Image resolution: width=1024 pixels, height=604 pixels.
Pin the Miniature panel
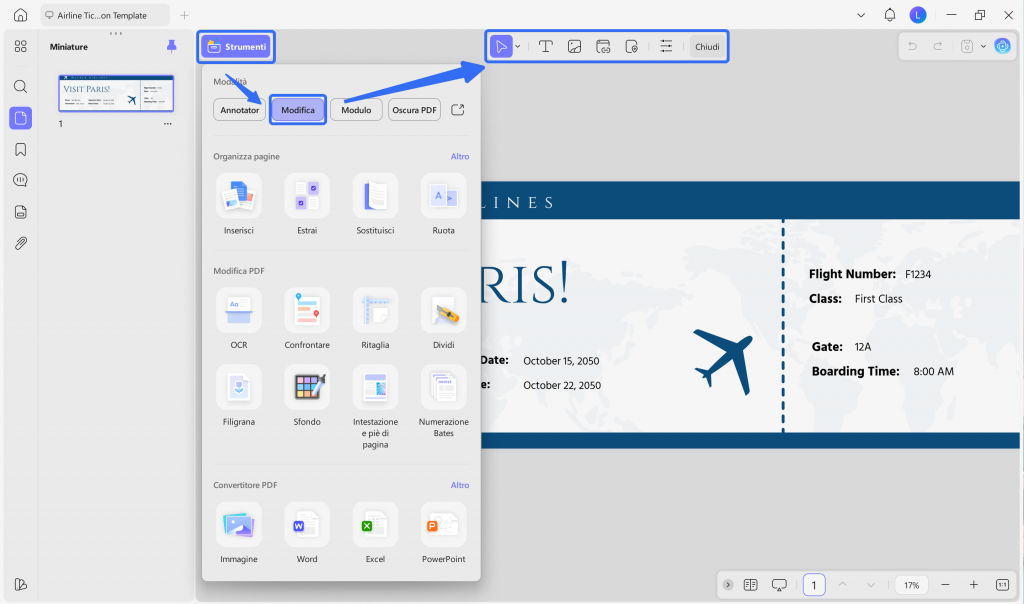pos(171,46)
